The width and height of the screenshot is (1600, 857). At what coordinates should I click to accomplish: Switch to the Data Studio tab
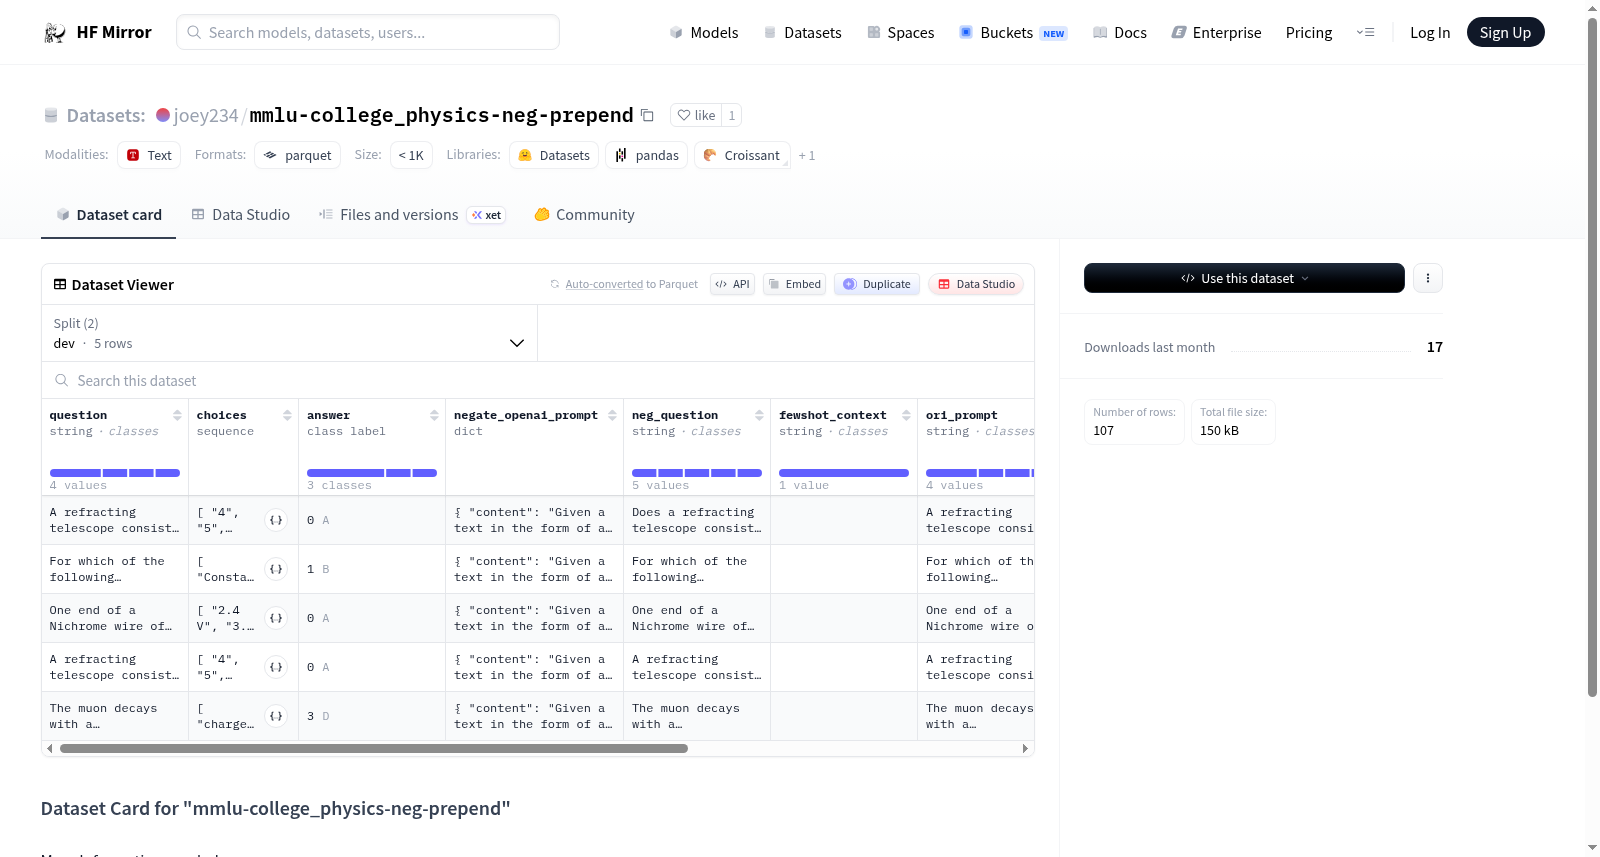240,214
